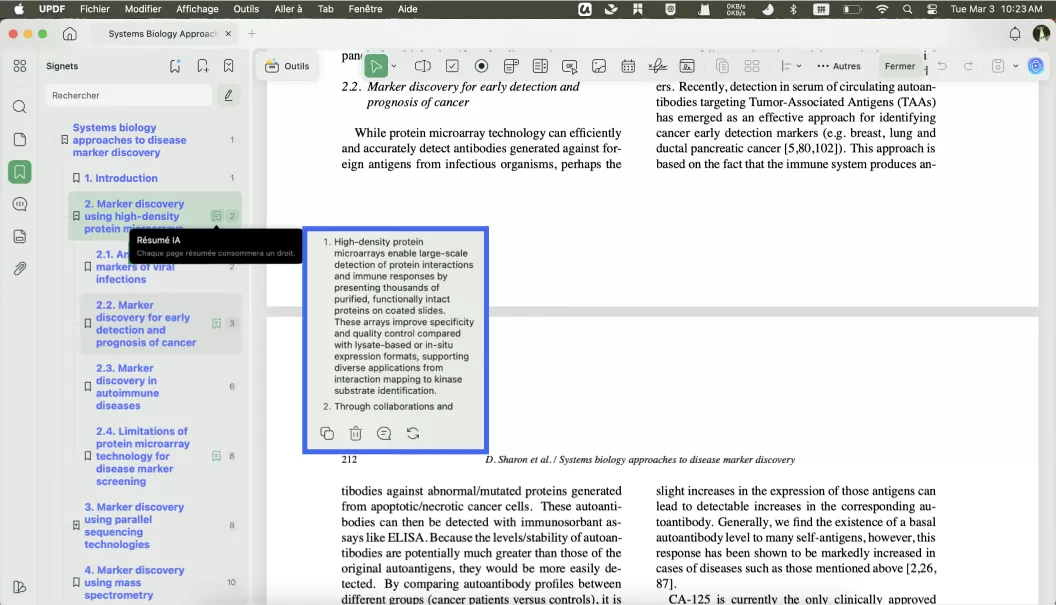The width and height of the screenshot is (1056, 605).
Task: Click the save icon in toolbar
Action: pos(998,66)
